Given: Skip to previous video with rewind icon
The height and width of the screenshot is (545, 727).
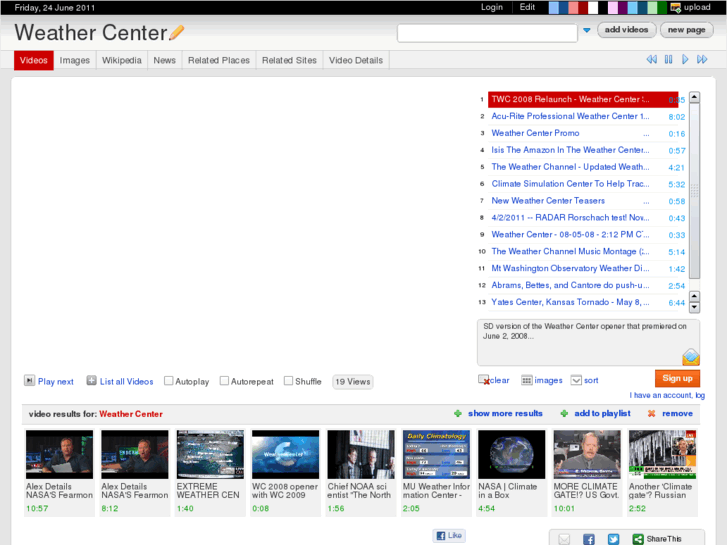Looking at the screenshot, I should click(x=651, y=59).
